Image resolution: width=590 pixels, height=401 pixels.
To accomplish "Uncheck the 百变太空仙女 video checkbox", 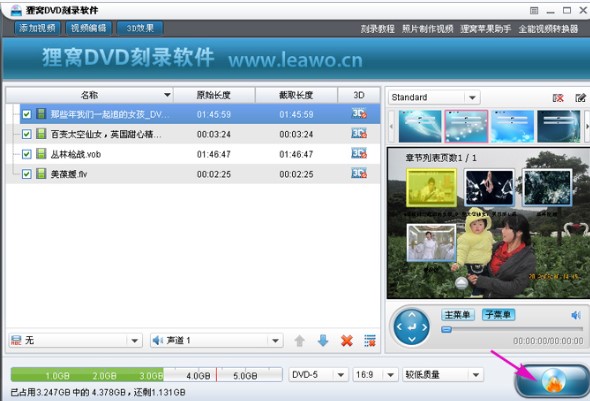I will [26, 134].
